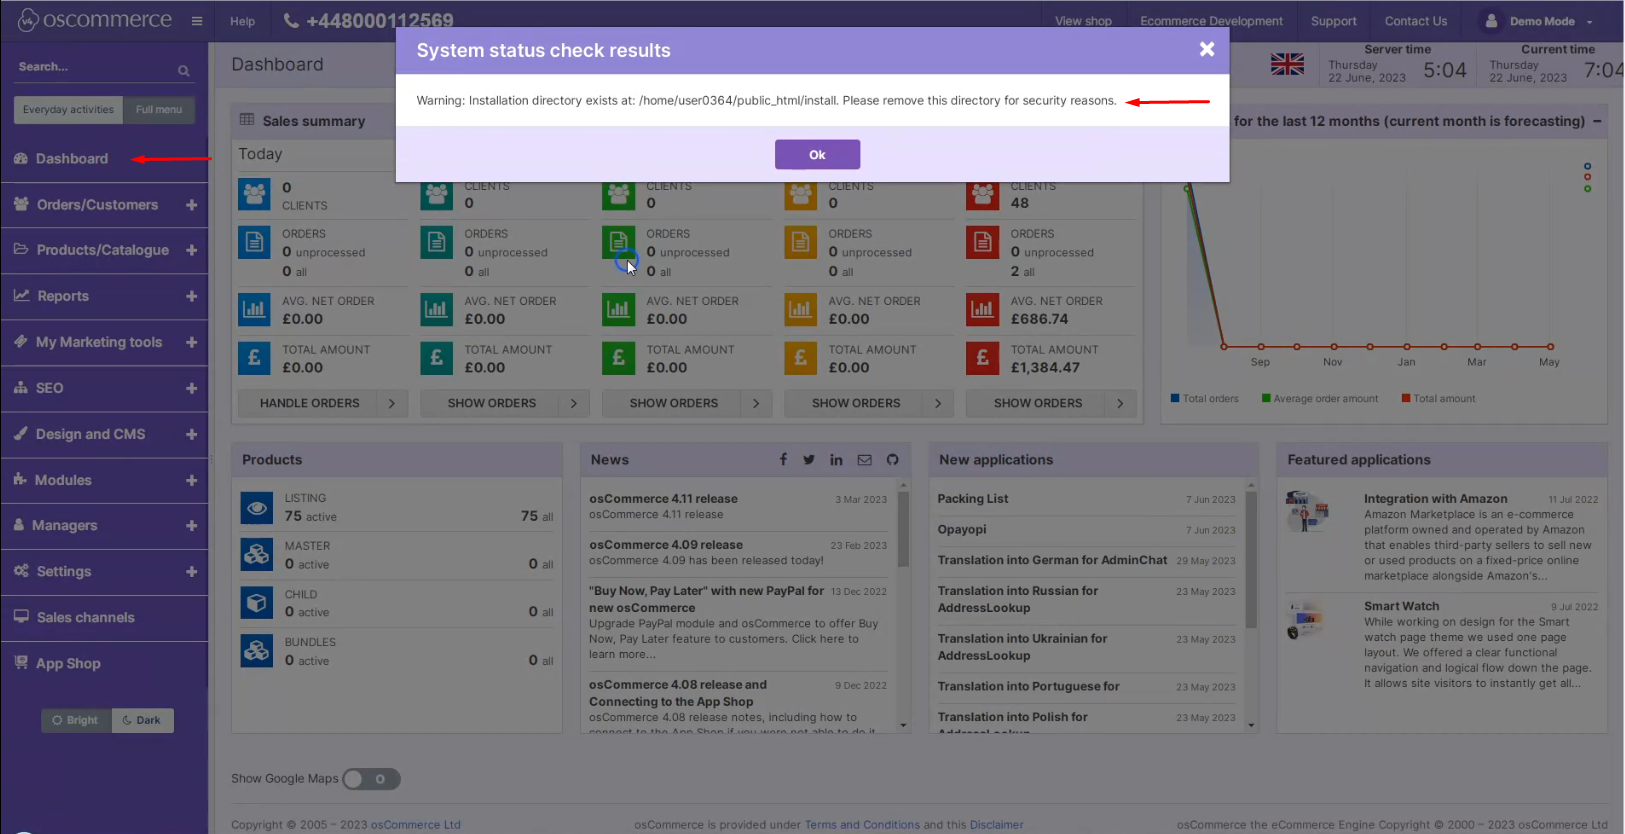Toggle the Show Google Maps switch

pyautogui.click(x=371, y=779)
